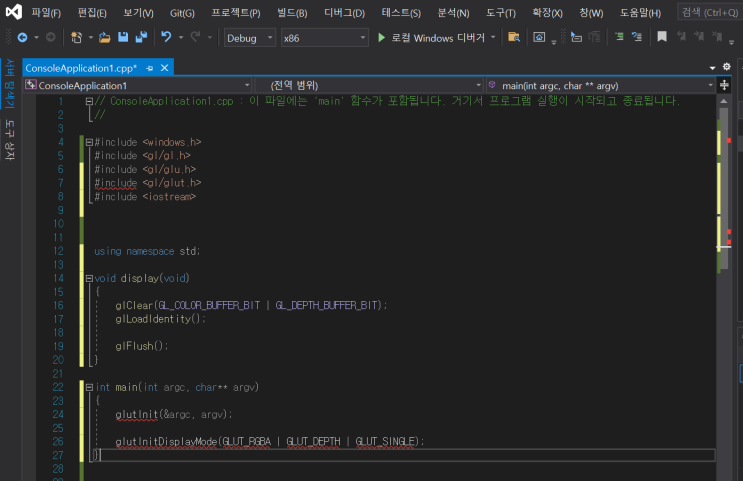This screenshot has height=481, width=743.
Task: Open the Git(G) menu
Action: [182, 13]
